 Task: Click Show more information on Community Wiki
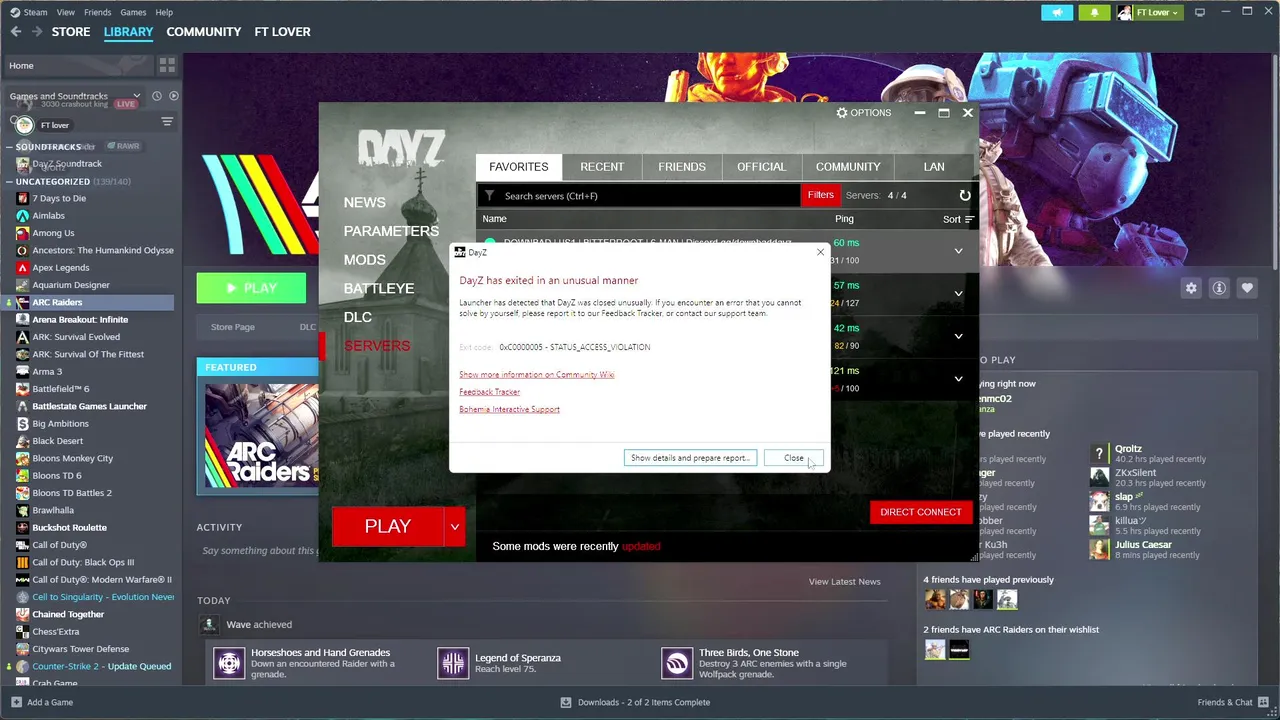coord(536,375)
